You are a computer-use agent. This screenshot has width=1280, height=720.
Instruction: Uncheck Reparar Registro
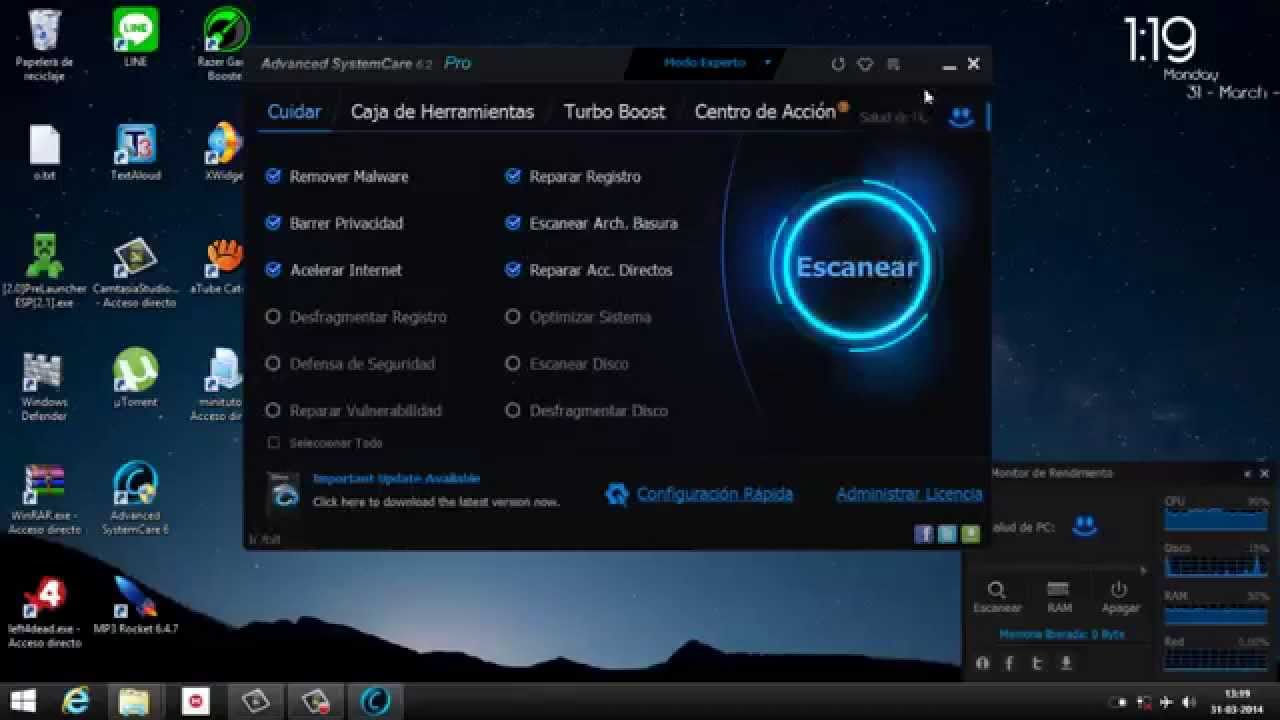pos(513,176)
